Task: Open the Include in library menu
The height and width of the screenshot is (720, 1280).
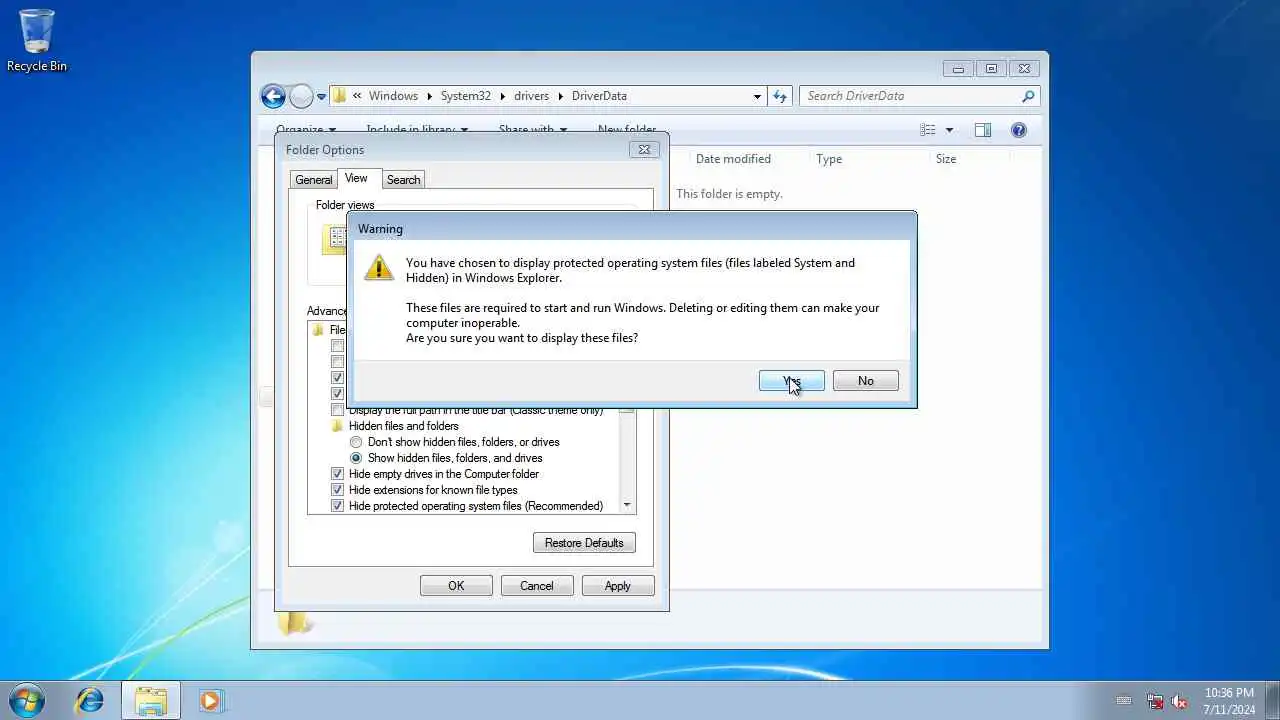Action: [417, 130]
